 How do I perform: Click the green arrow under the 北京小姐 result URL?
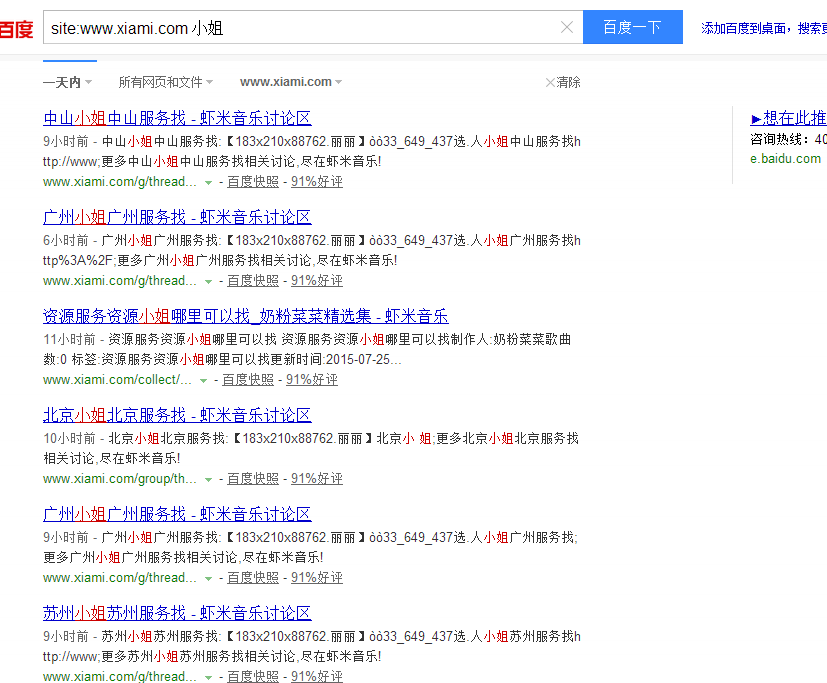point(208,478)
